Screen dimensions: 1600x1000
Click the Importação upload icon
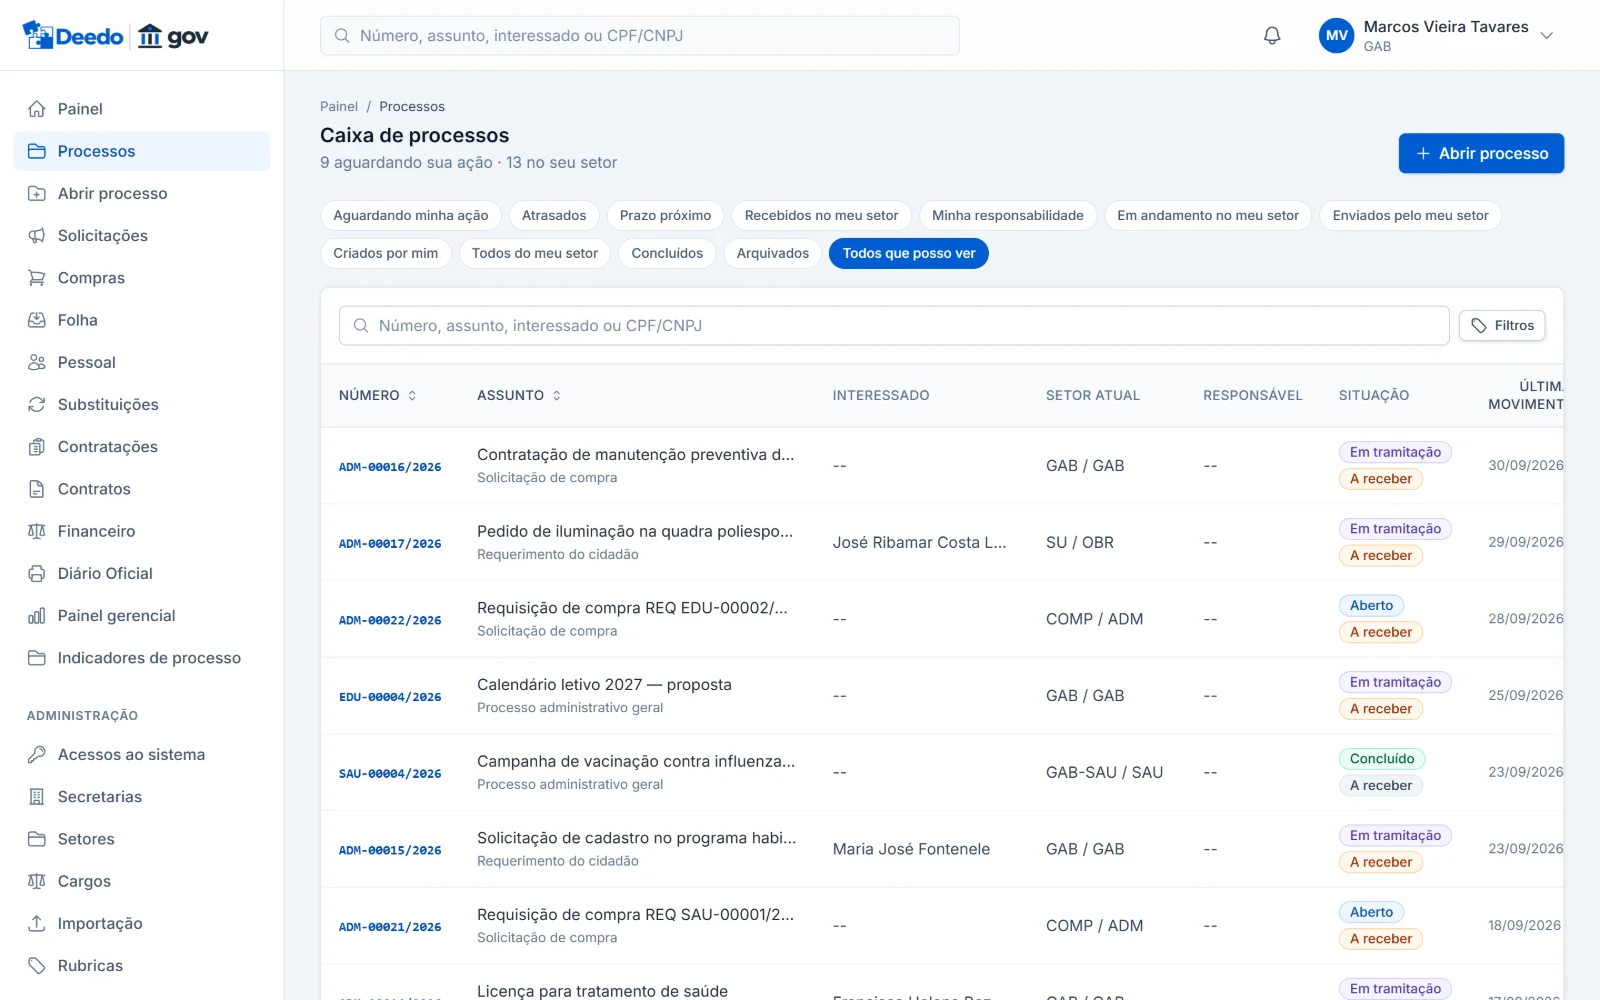(37, 924)
